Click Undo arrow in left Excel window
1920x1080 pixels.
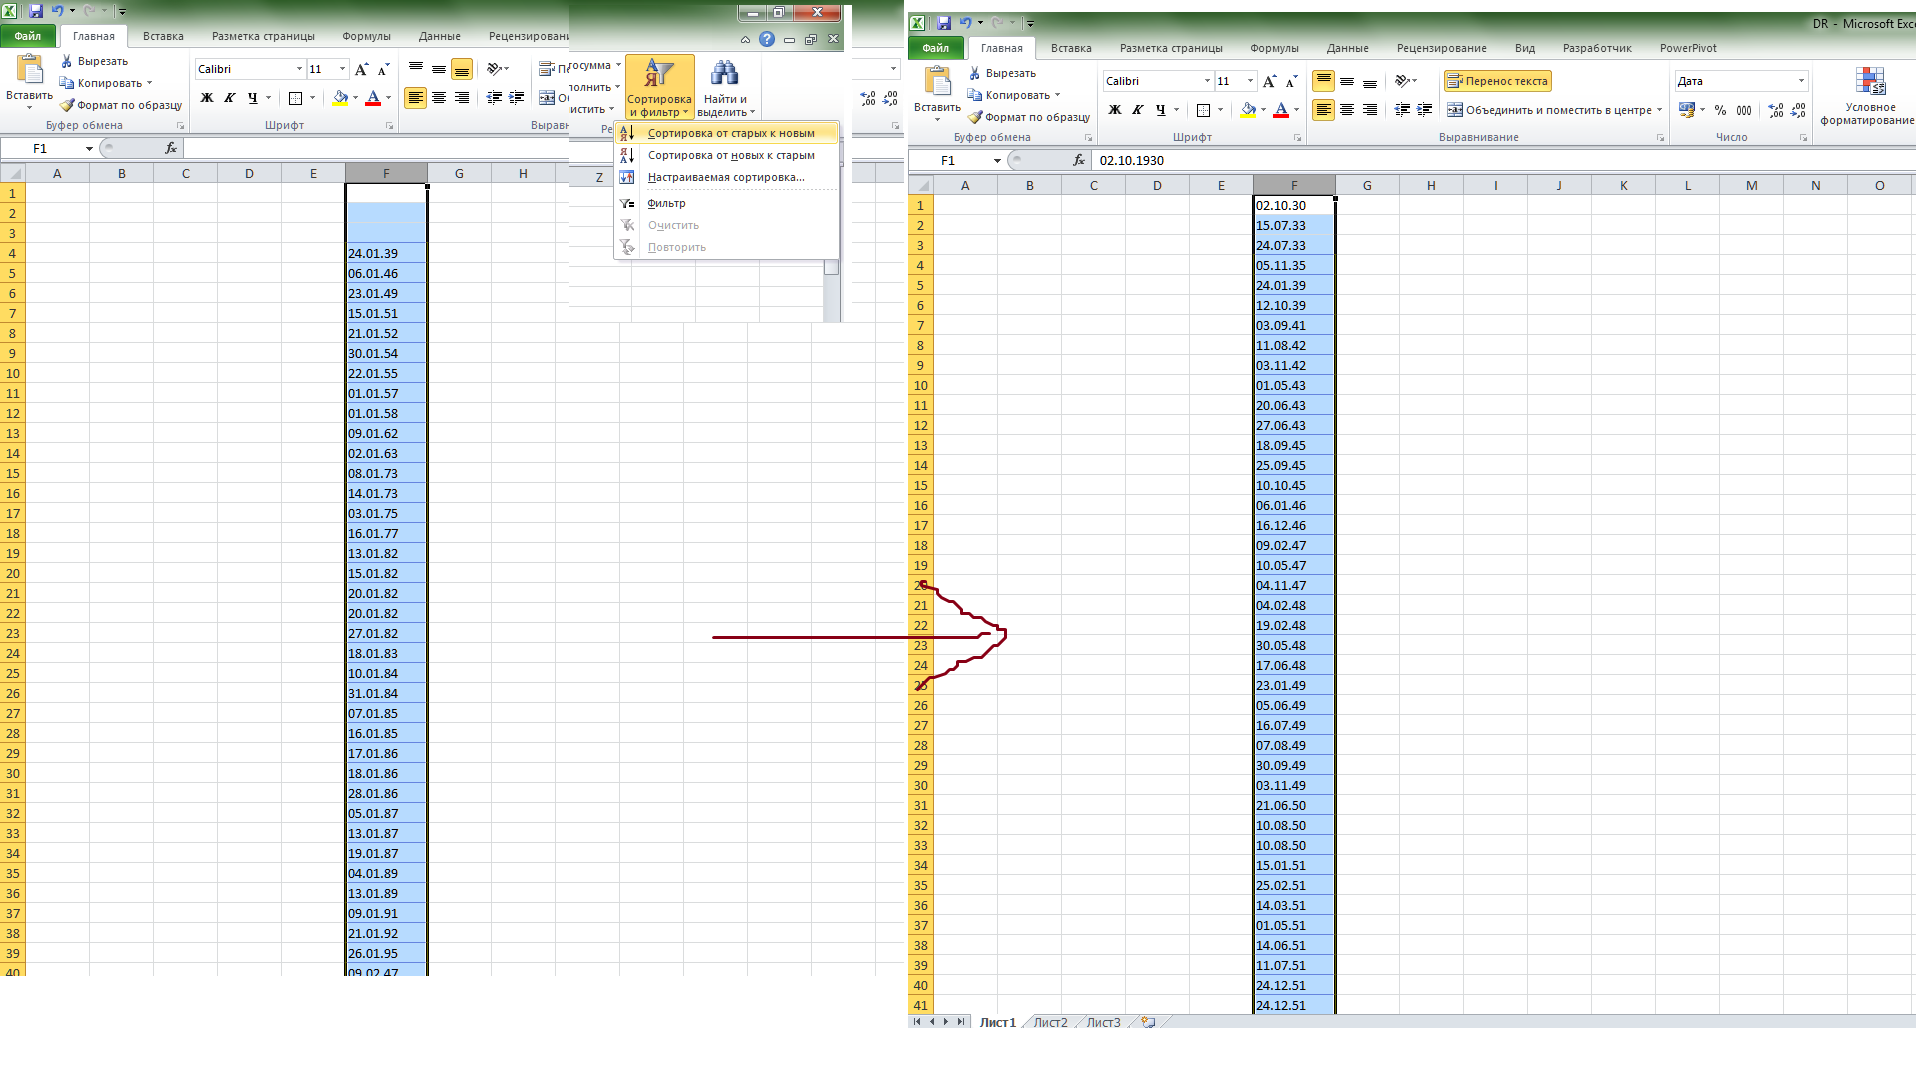[x=57, y=11]
